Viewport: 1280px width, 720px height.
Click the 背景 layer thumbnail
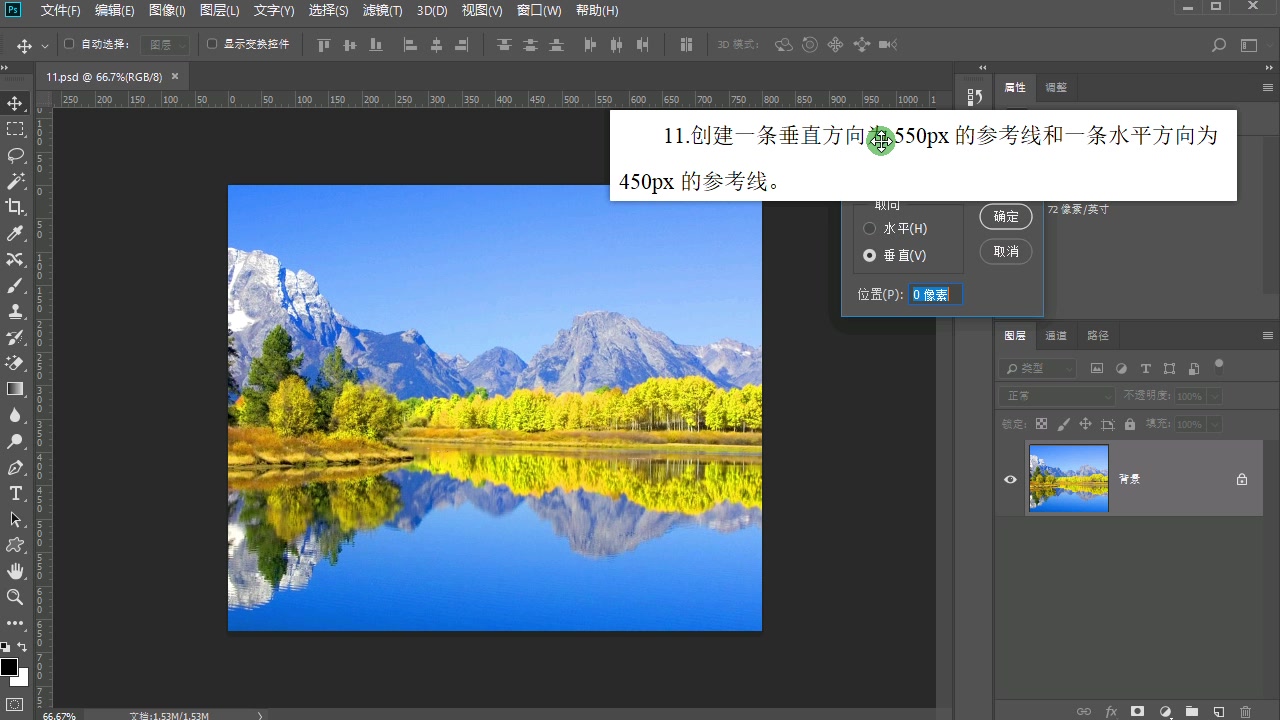[1069, 479]
